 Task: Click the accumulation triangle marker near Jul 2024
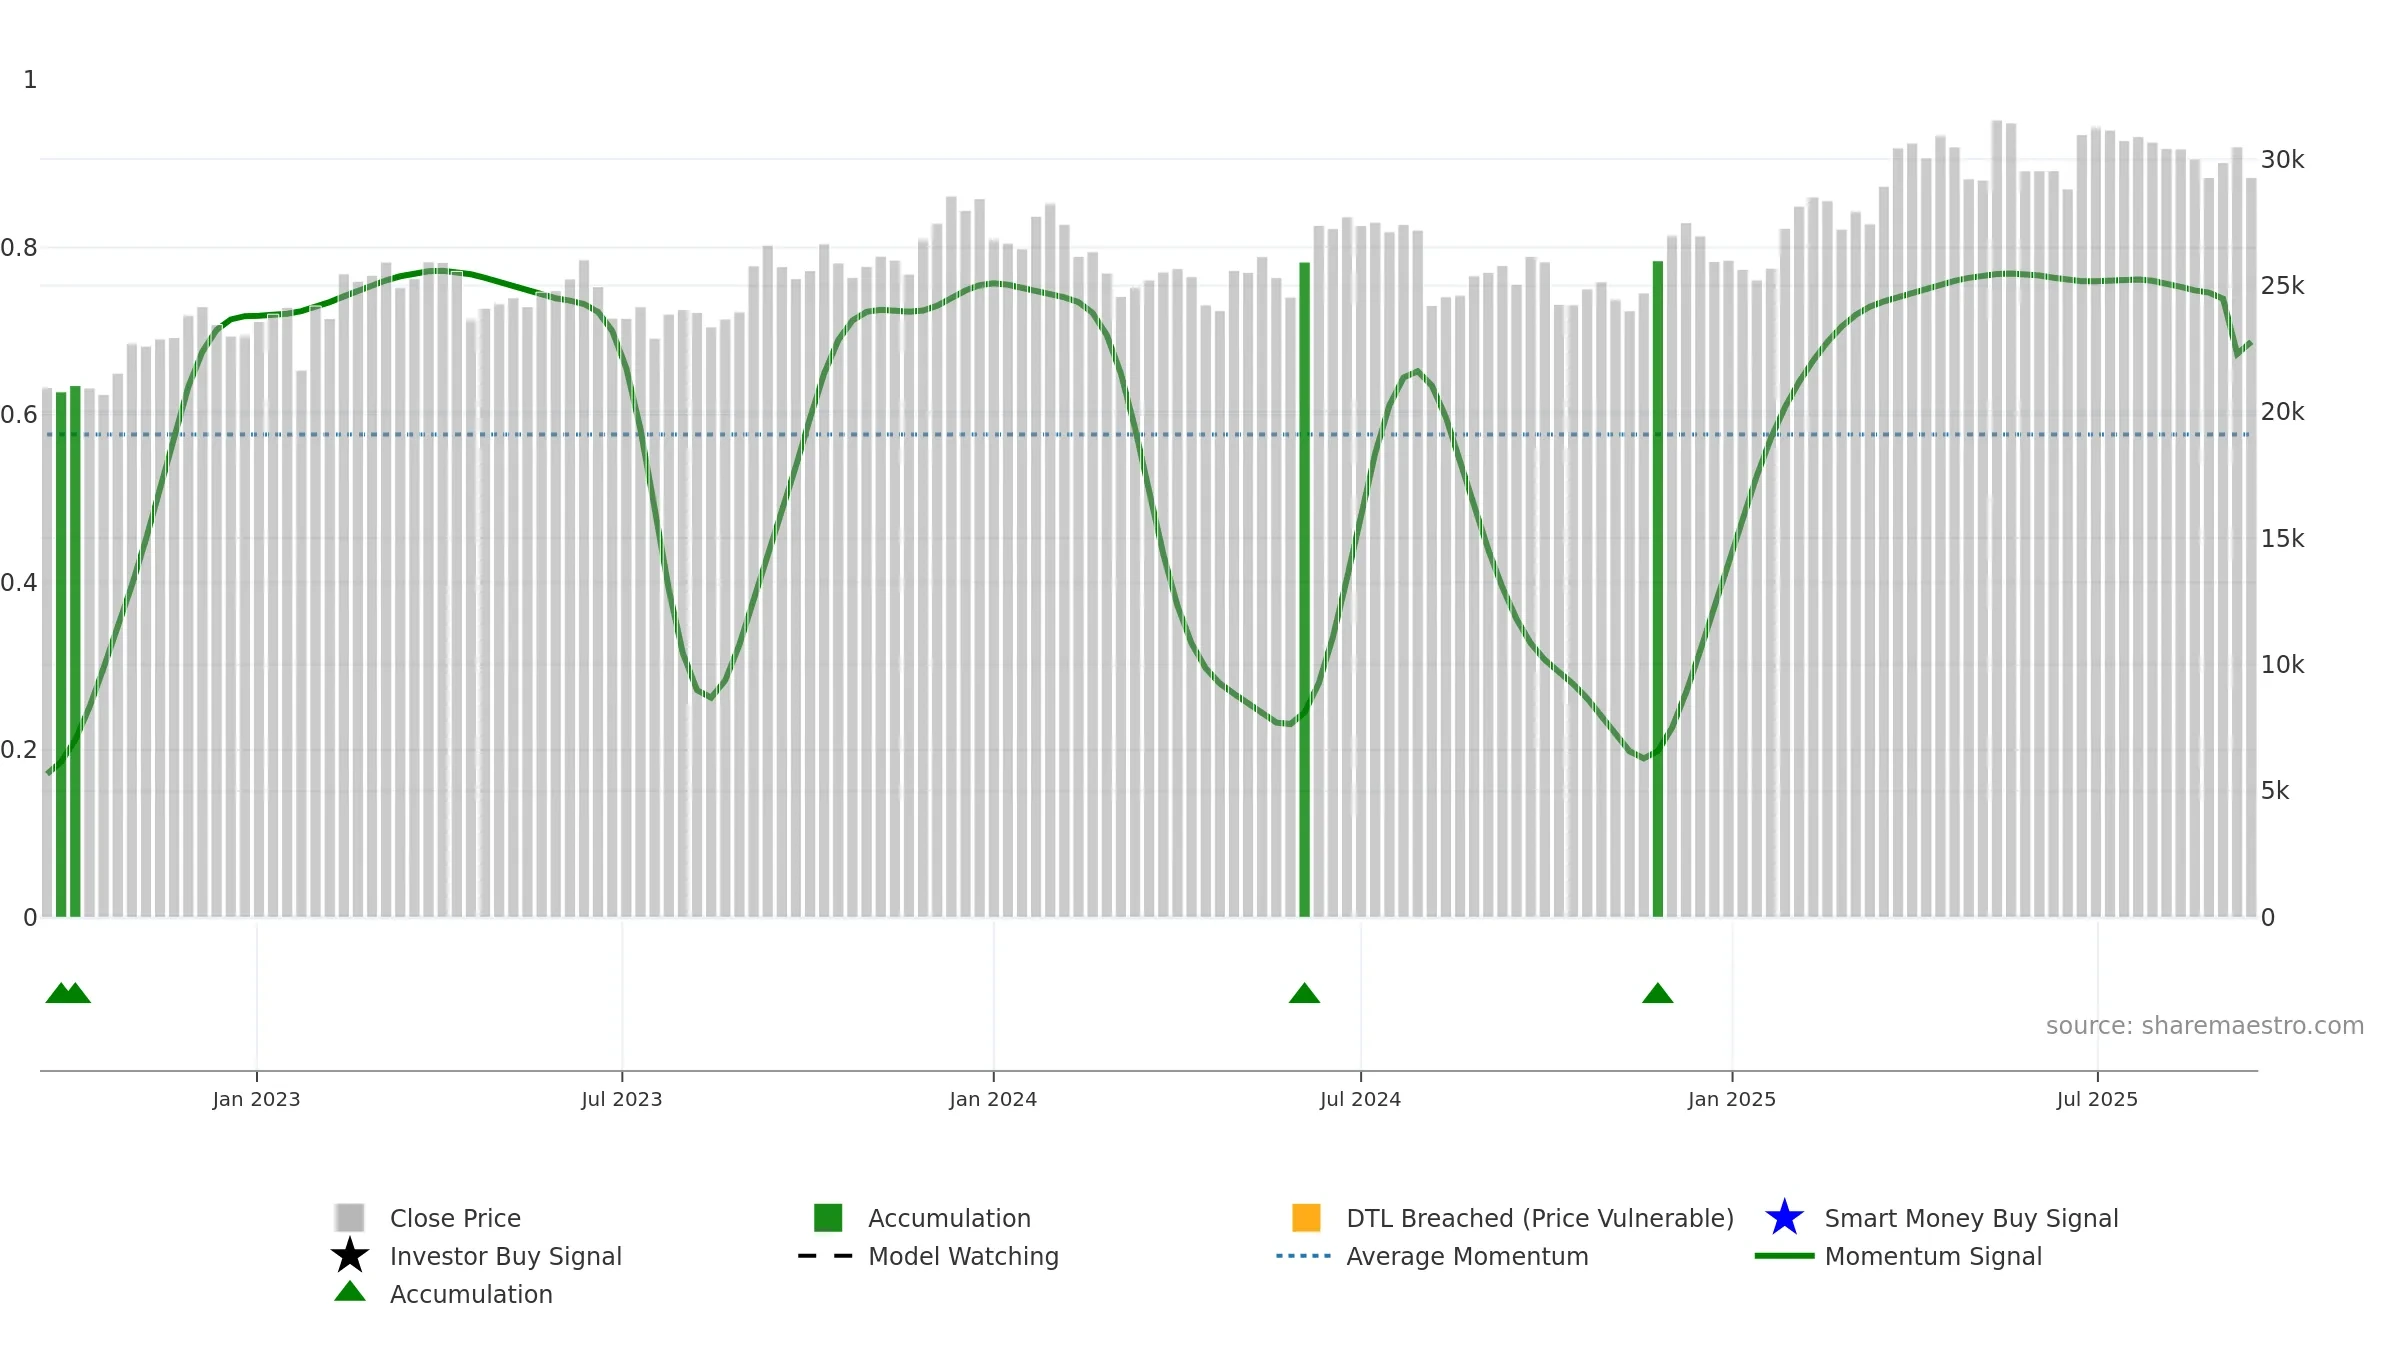[x=1304, y=993]
